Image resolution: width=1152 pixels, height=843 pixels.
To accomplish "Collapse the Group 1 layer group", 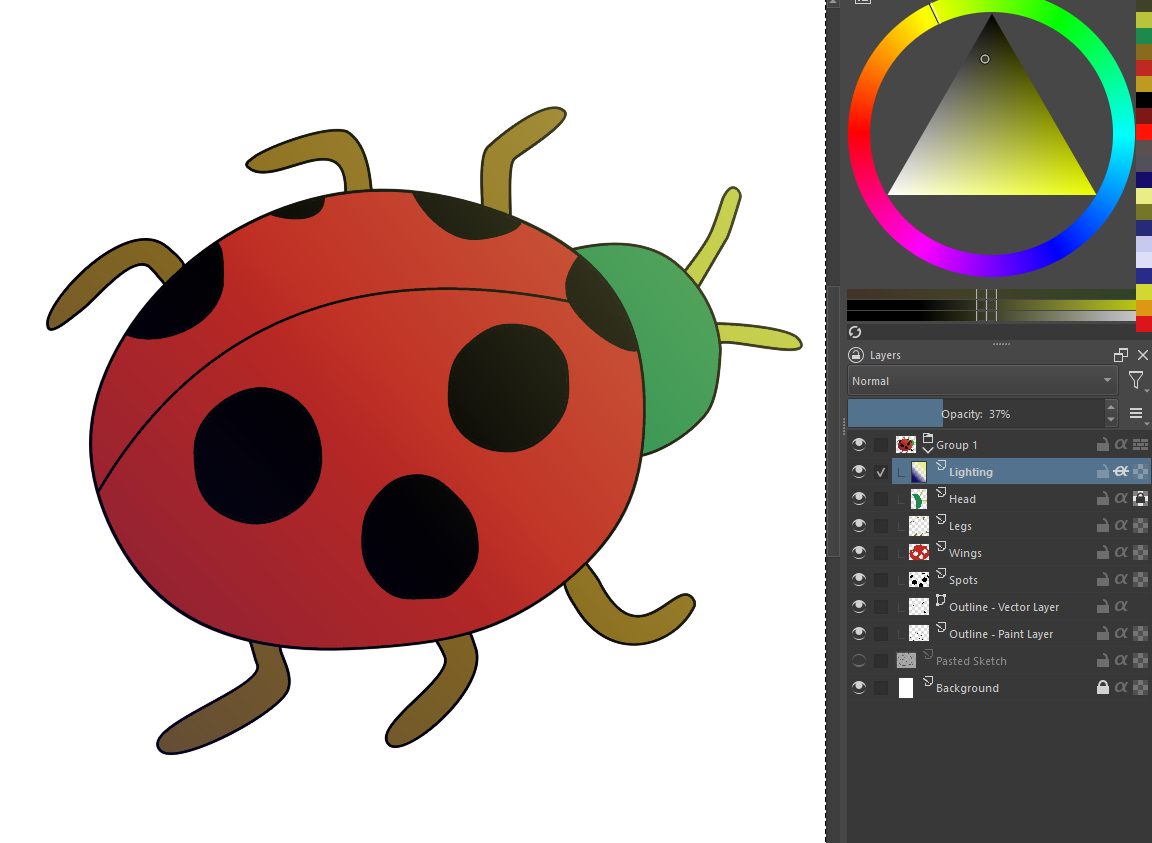I will tap(927, 450).
